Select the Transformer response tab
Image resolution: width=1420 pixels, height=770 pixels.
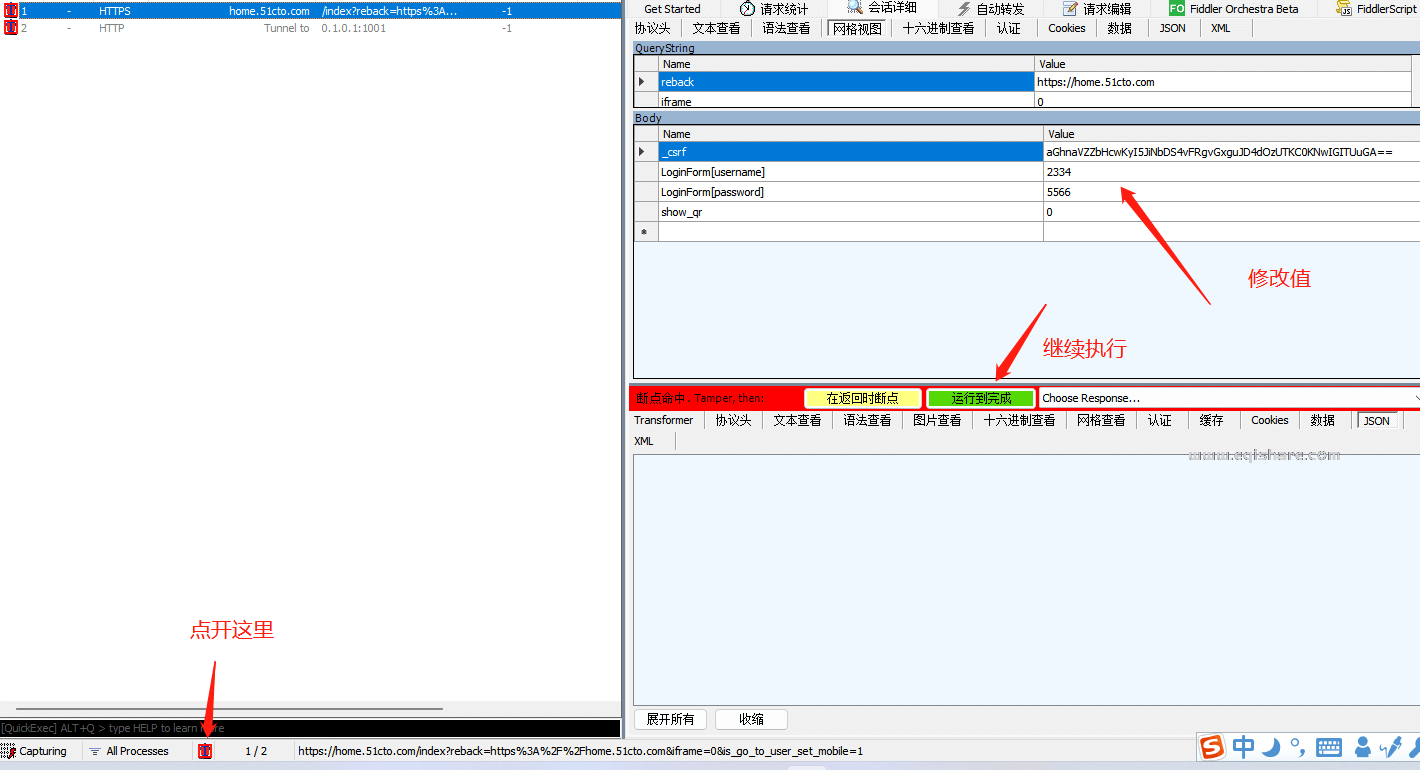point(663,421)
